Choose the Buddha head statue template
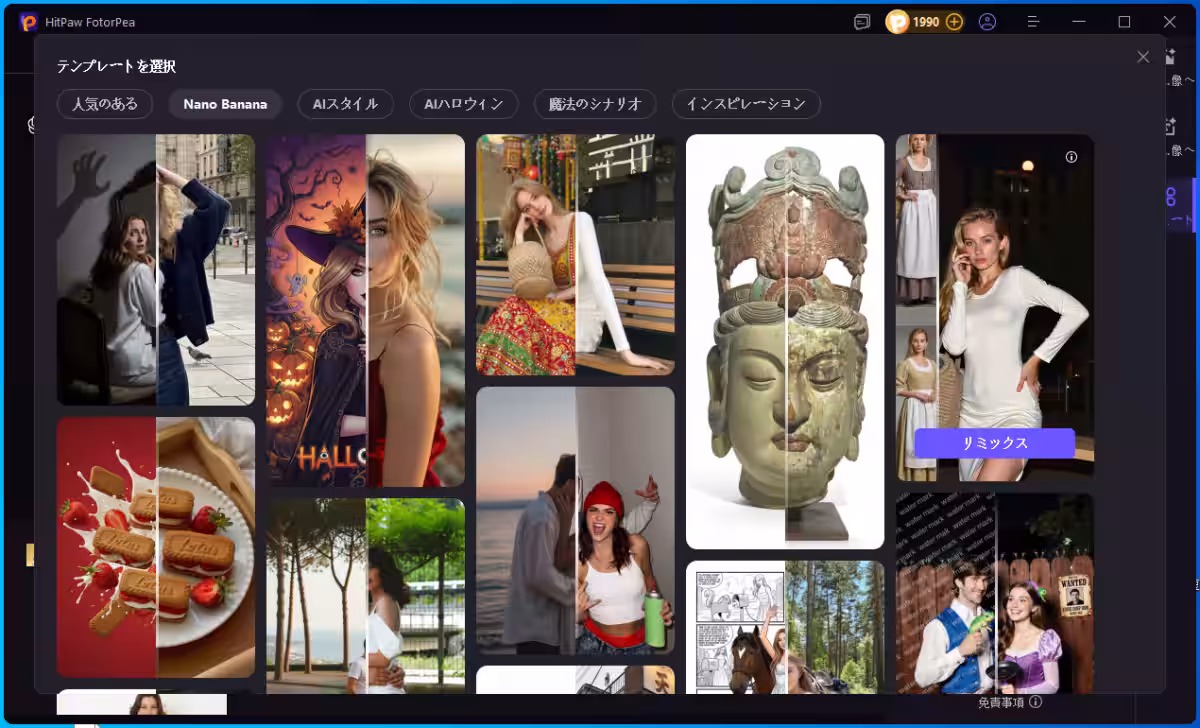 tap(785, 341)
